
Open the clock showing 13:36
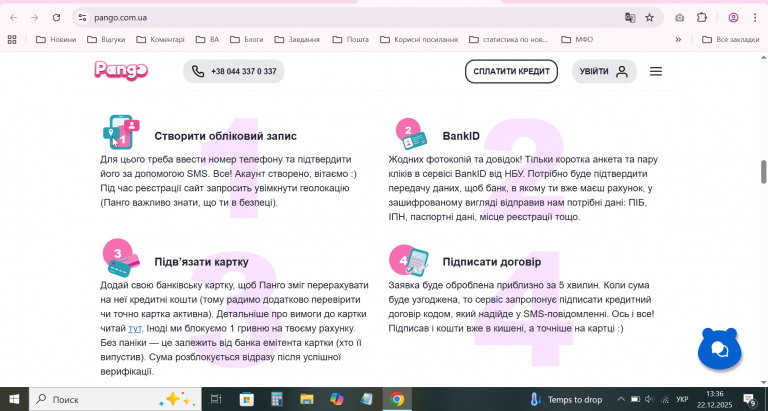pos(715,399)
